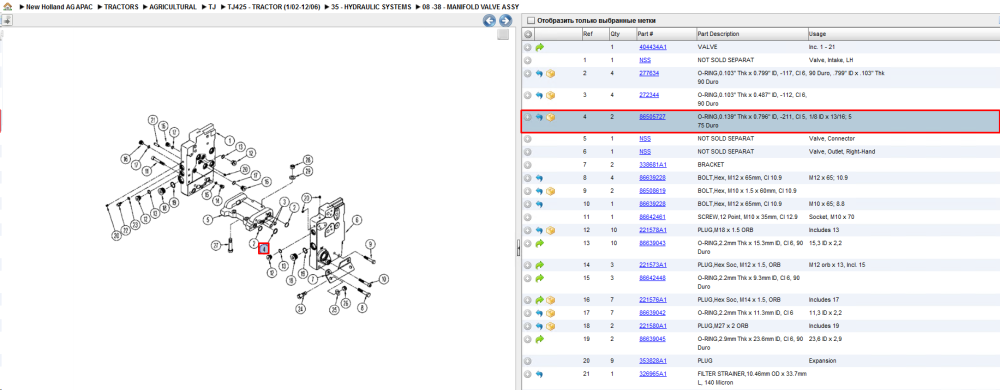The width and height of the screenshot is (1000, 390).
Task: Open TRACTORS breadcrumb
Action: [121, 6]
